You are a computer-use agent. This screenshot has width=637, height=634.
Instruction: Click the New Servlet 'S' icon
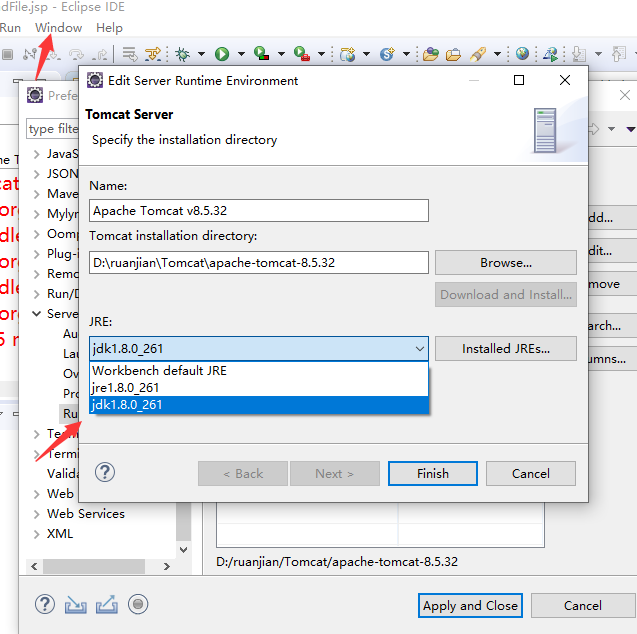pos(387,54)
